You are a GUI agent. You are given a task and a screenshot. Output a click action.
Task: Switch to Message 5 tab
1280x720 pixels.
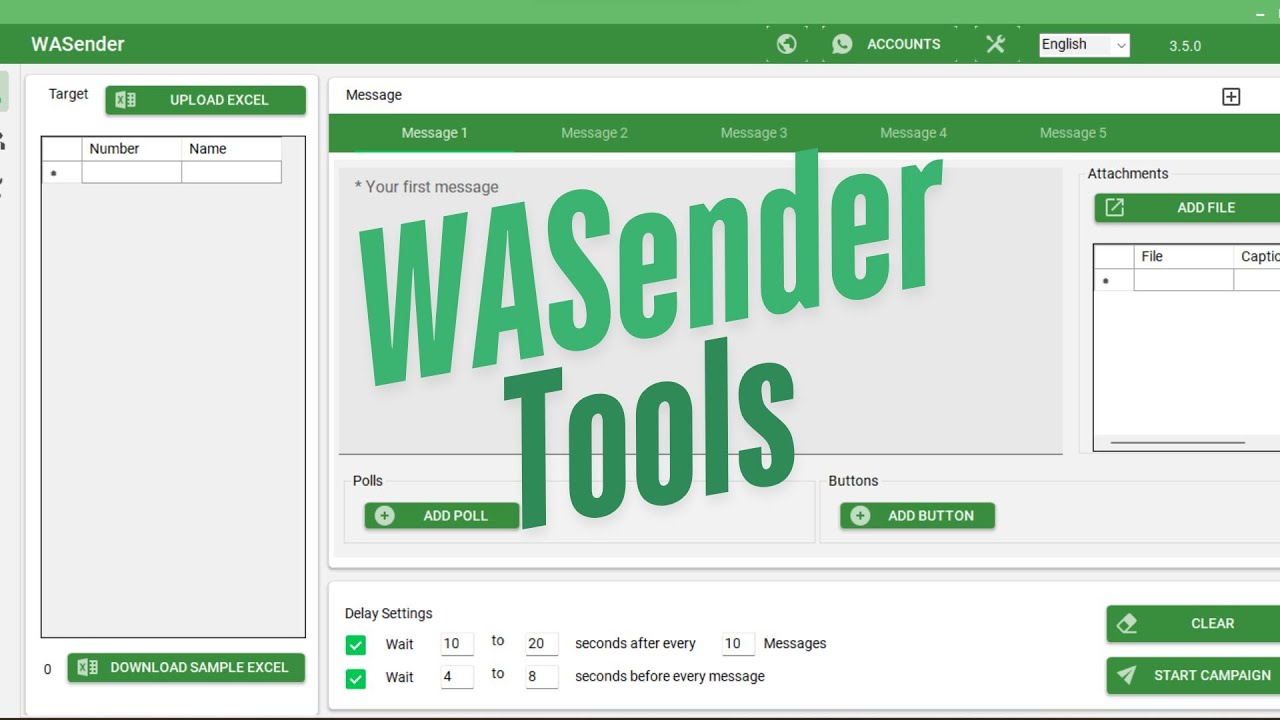[x=1073, y=133]
